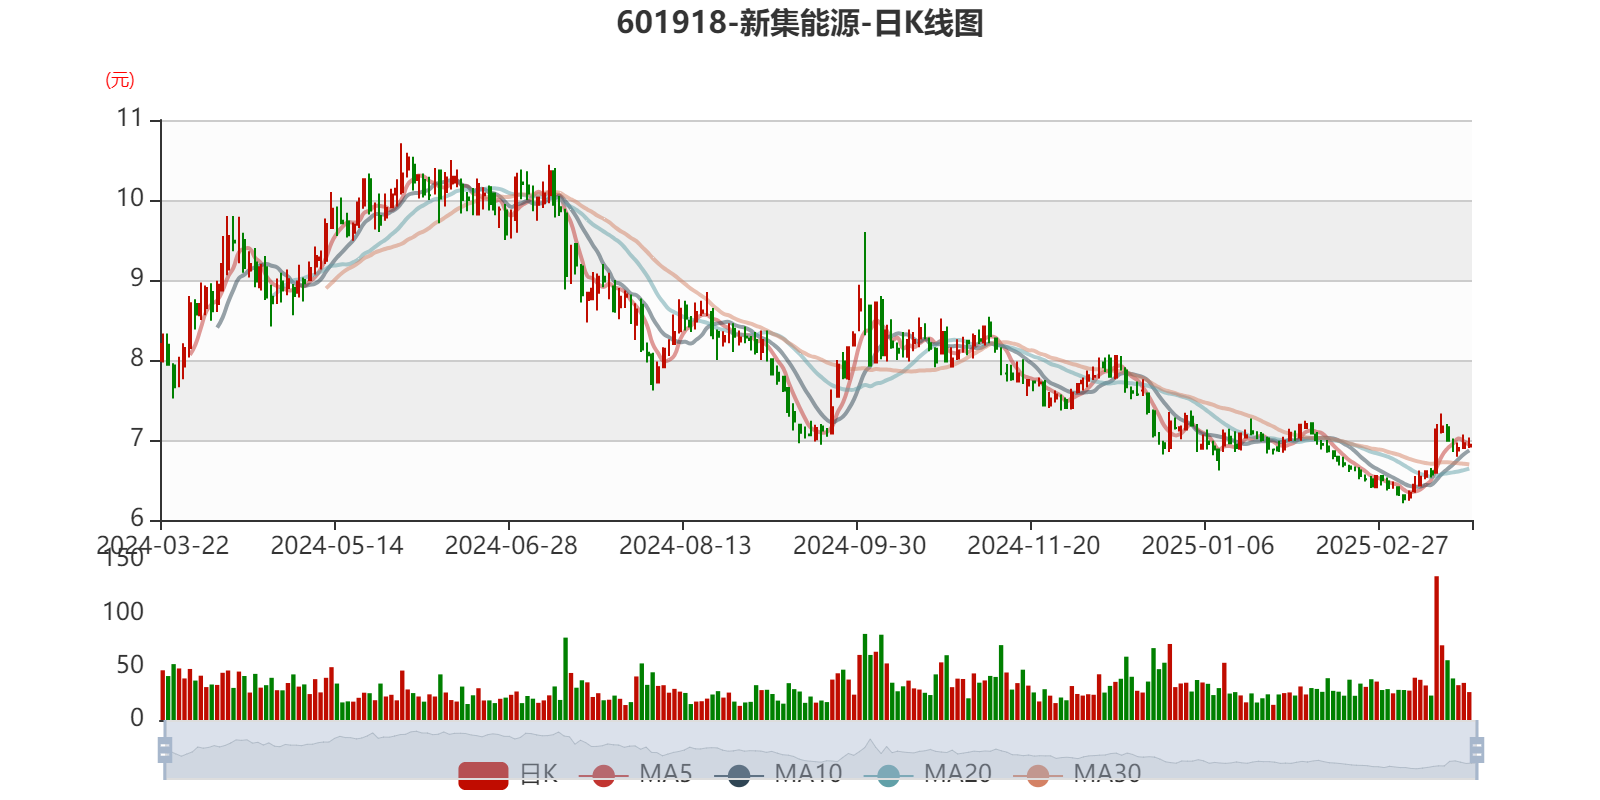Toggle the MA20 legend entry

pos(927,774)
